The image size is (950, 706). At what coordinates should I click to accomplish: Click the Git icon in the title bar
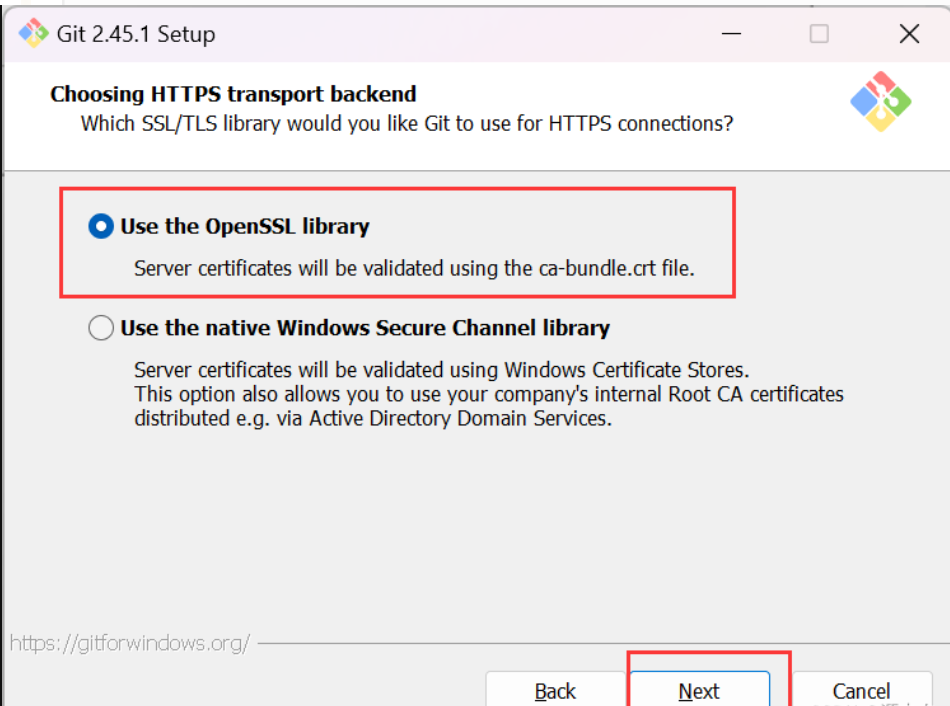(34, 34)
